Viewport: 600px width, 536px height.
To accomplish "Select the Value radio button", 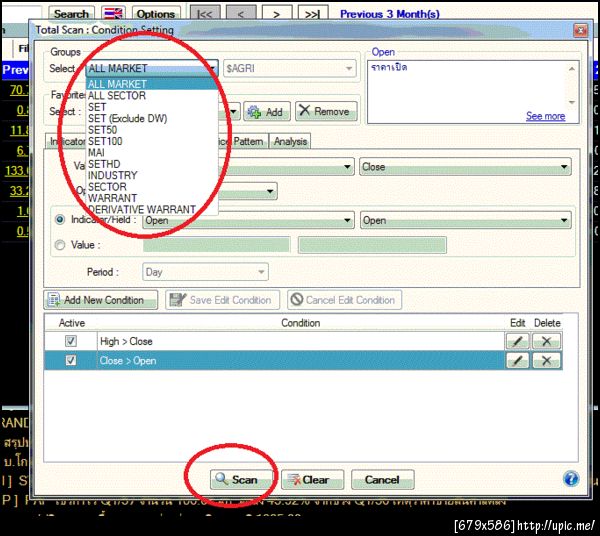I will coord(60,245).
